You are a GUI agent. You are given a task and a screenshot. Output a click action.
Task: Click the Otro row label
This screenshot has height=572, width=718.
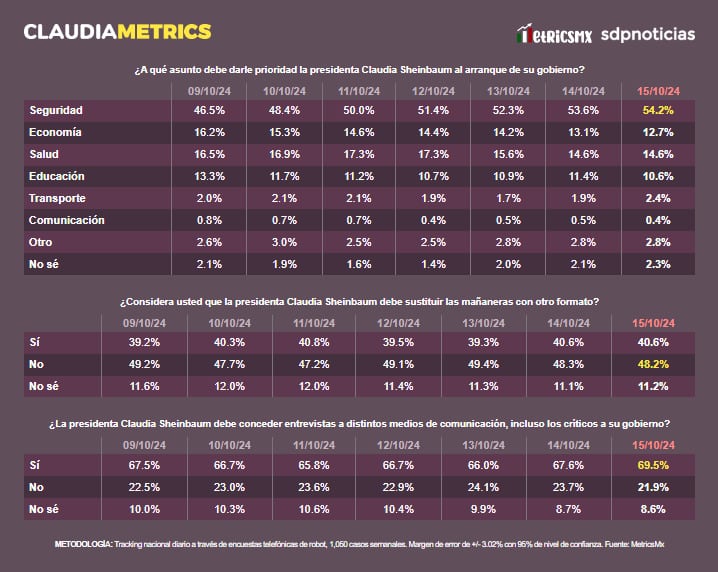[x=41, y=242]
